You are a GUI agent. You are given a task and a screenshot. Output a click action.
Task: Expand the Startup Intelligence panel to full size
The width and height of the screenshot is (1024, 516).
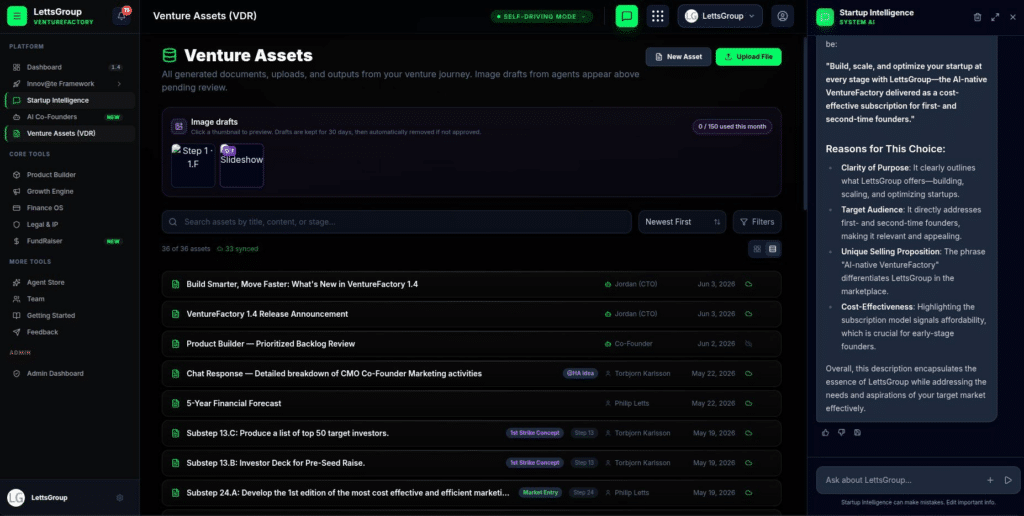click(995, 17)
